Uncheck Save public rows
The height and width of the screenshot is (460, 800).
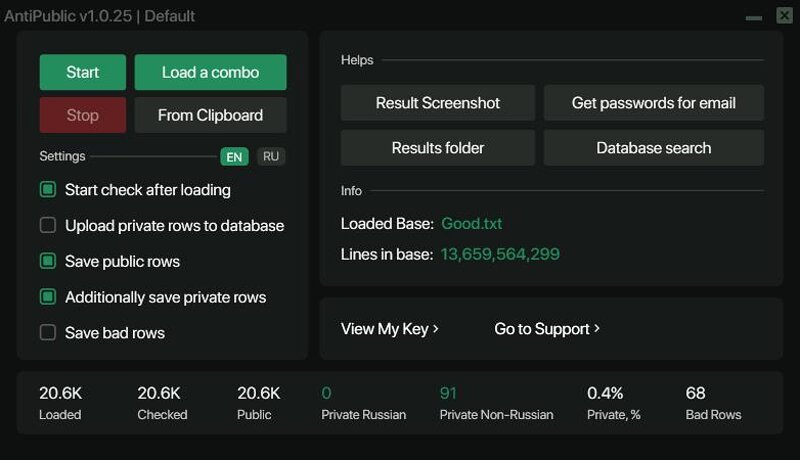[x=48, y=261]
